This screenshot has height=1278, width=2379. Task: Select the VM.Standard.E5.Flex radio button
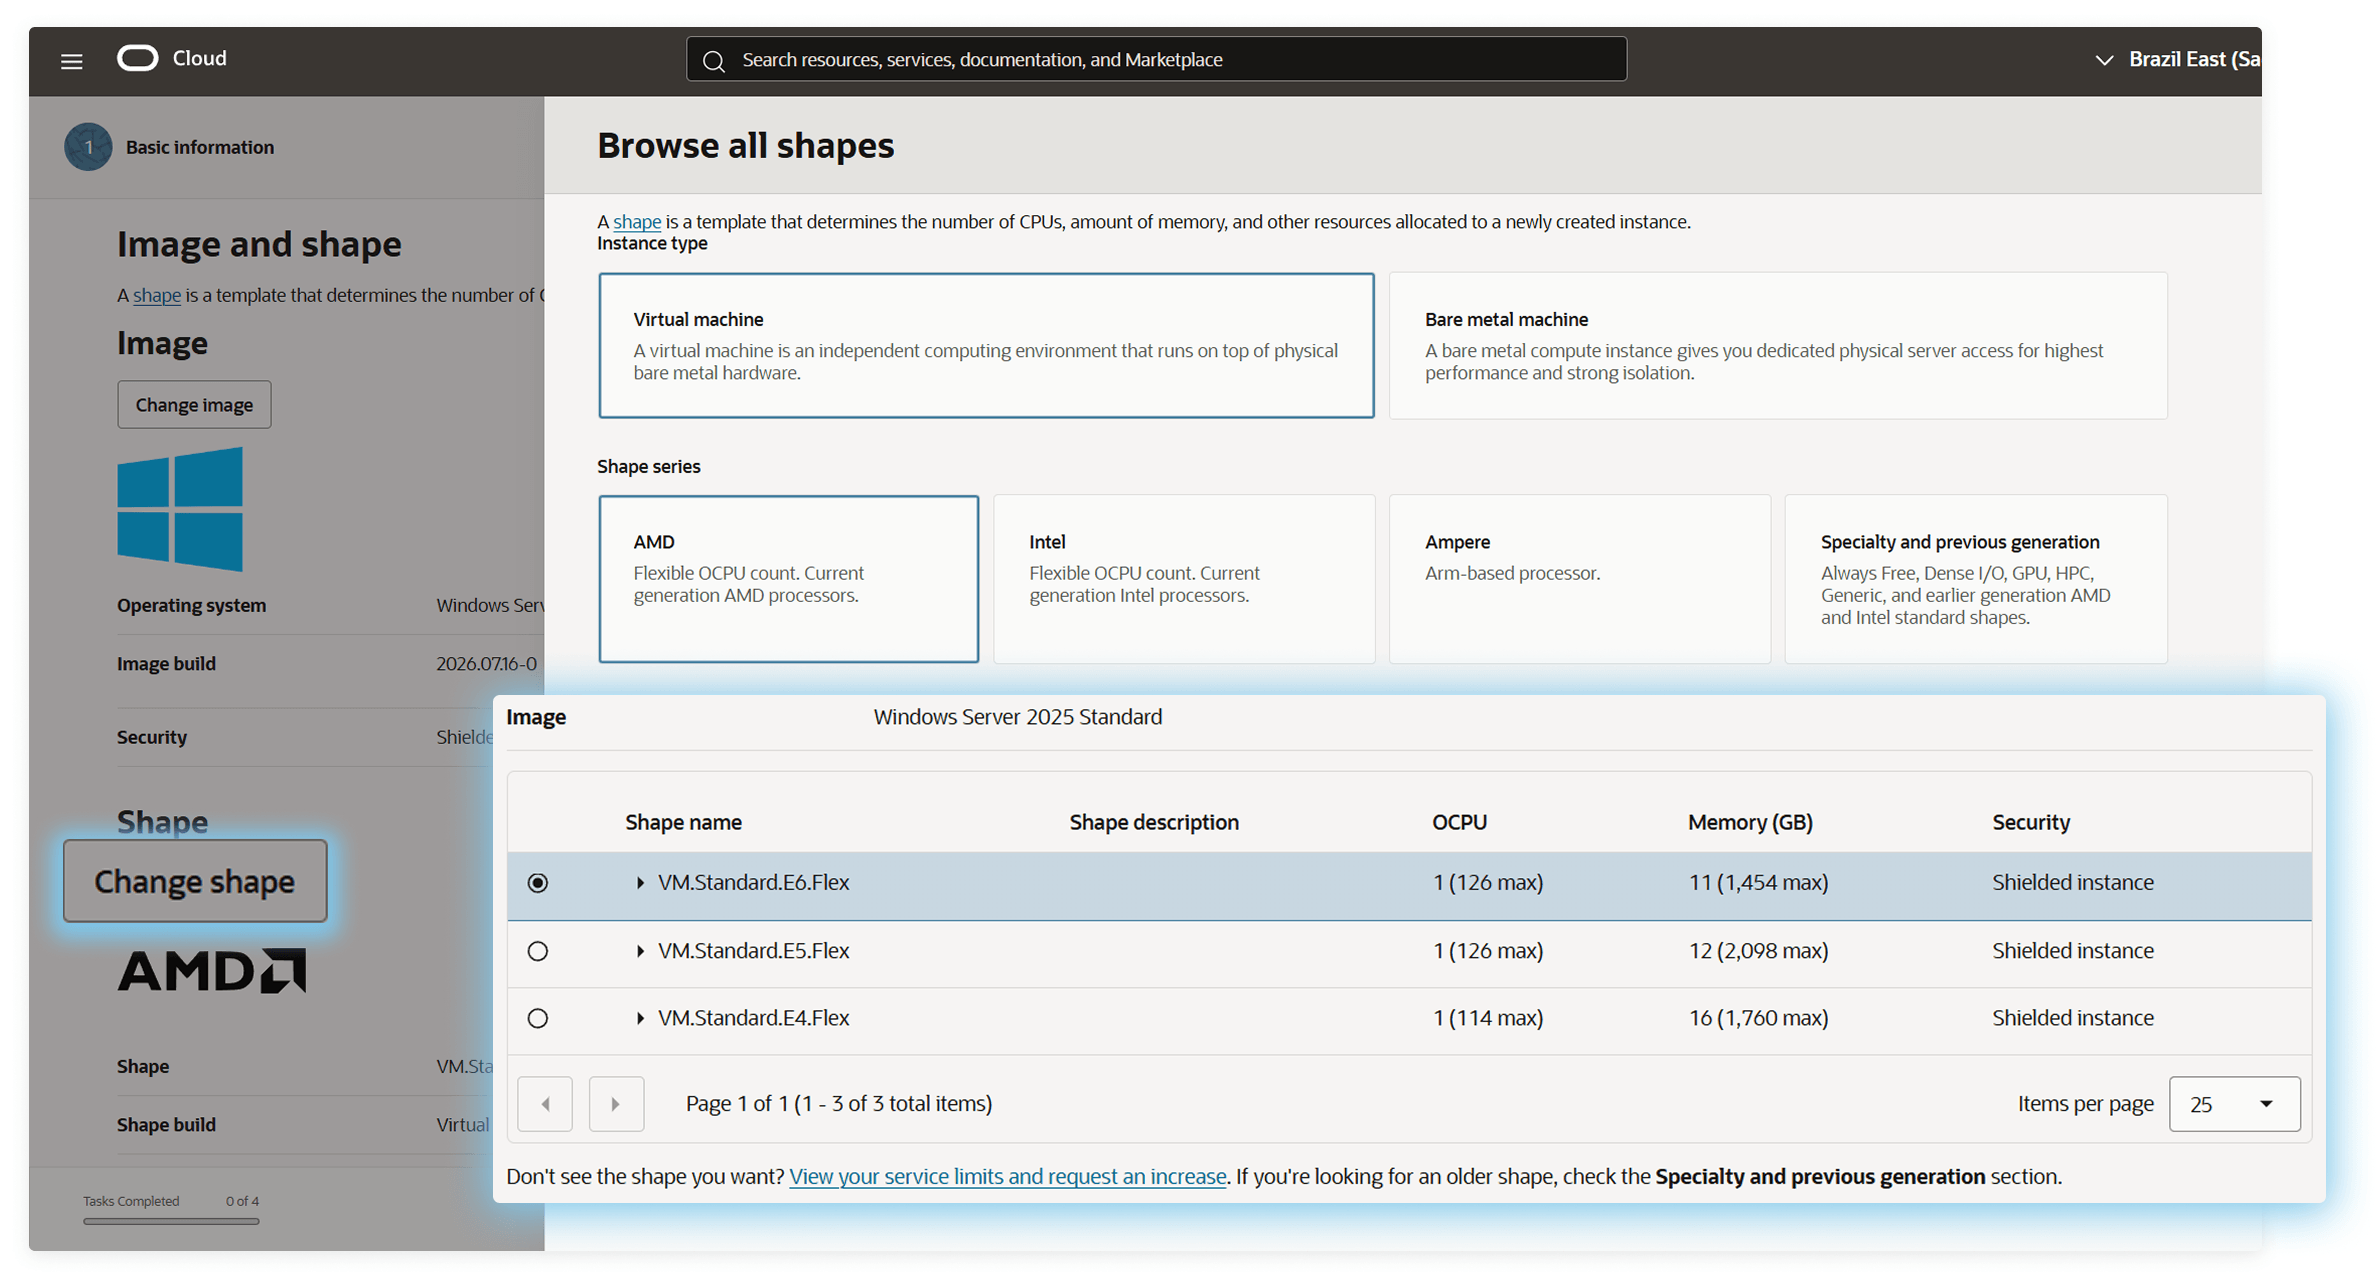538,951
